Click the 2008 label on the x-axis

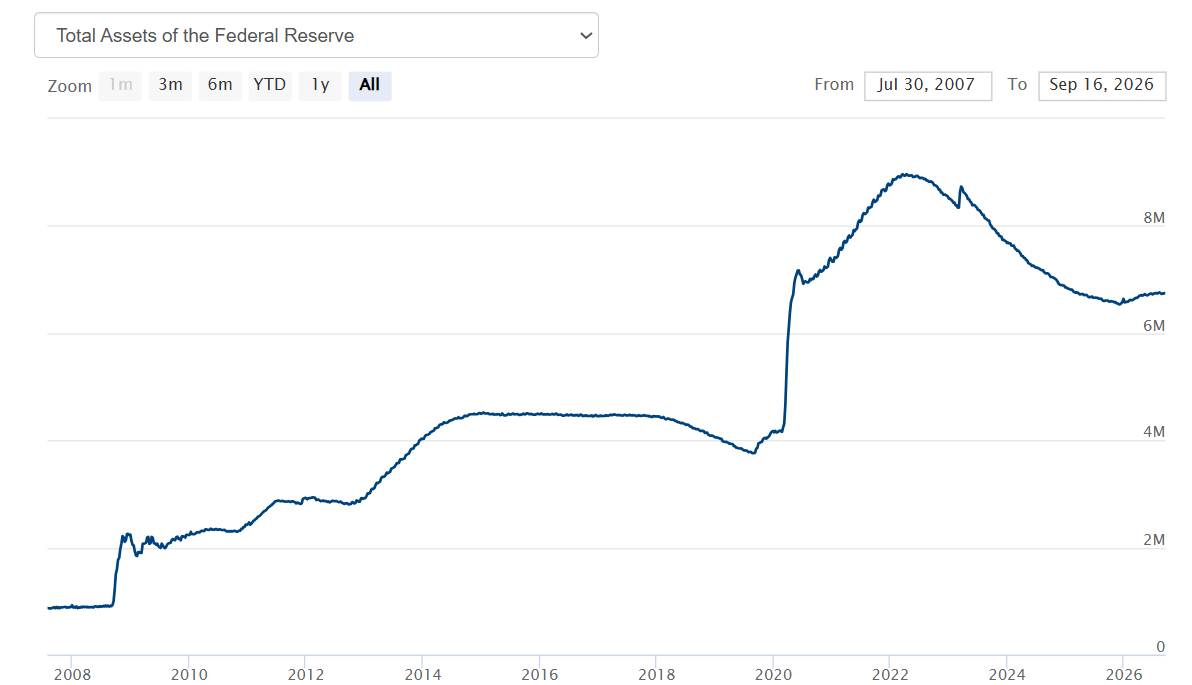pyautogui.click(x=72, y=674)
